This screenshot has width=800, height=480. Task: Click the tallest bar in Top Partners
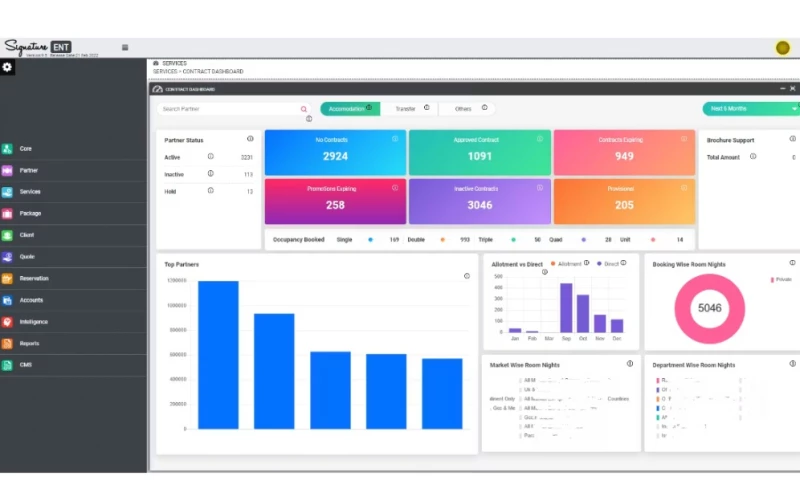[x=218, y=355]
